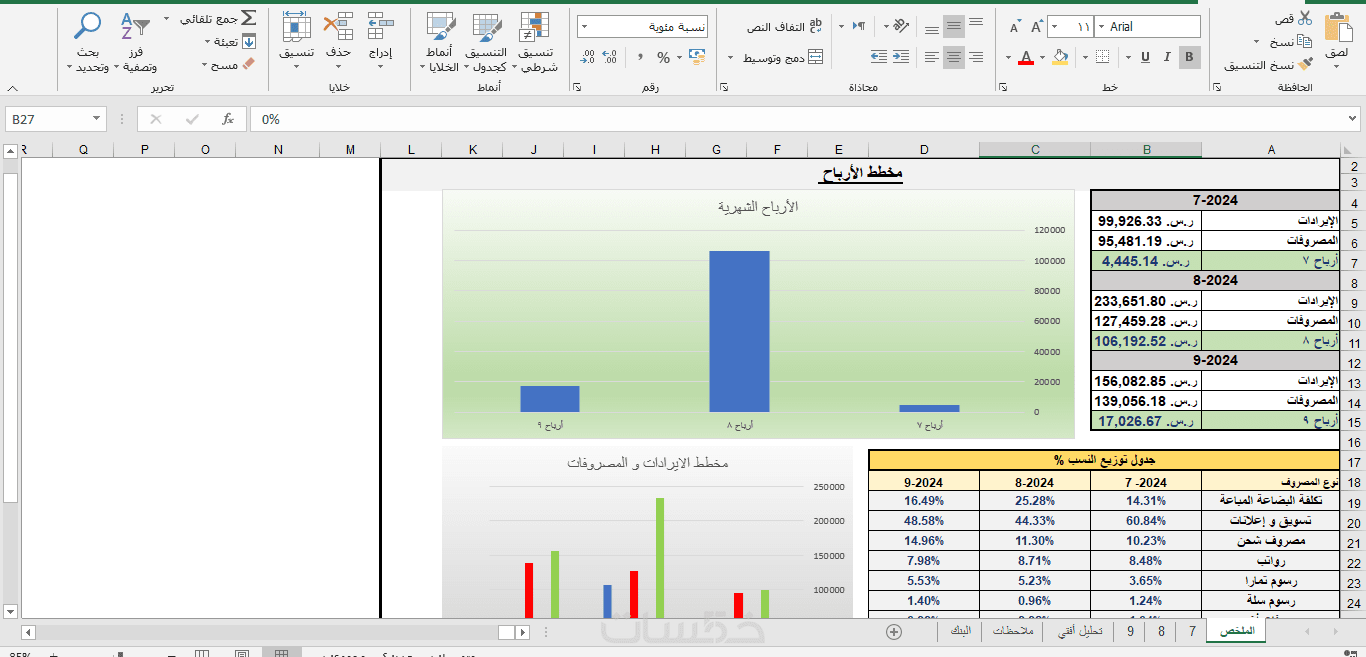The width and height of the screenshot is (1366, 657).
Task: Open the number format (نسبة مئوية) combo box
Action: click(x=642, y=27)
